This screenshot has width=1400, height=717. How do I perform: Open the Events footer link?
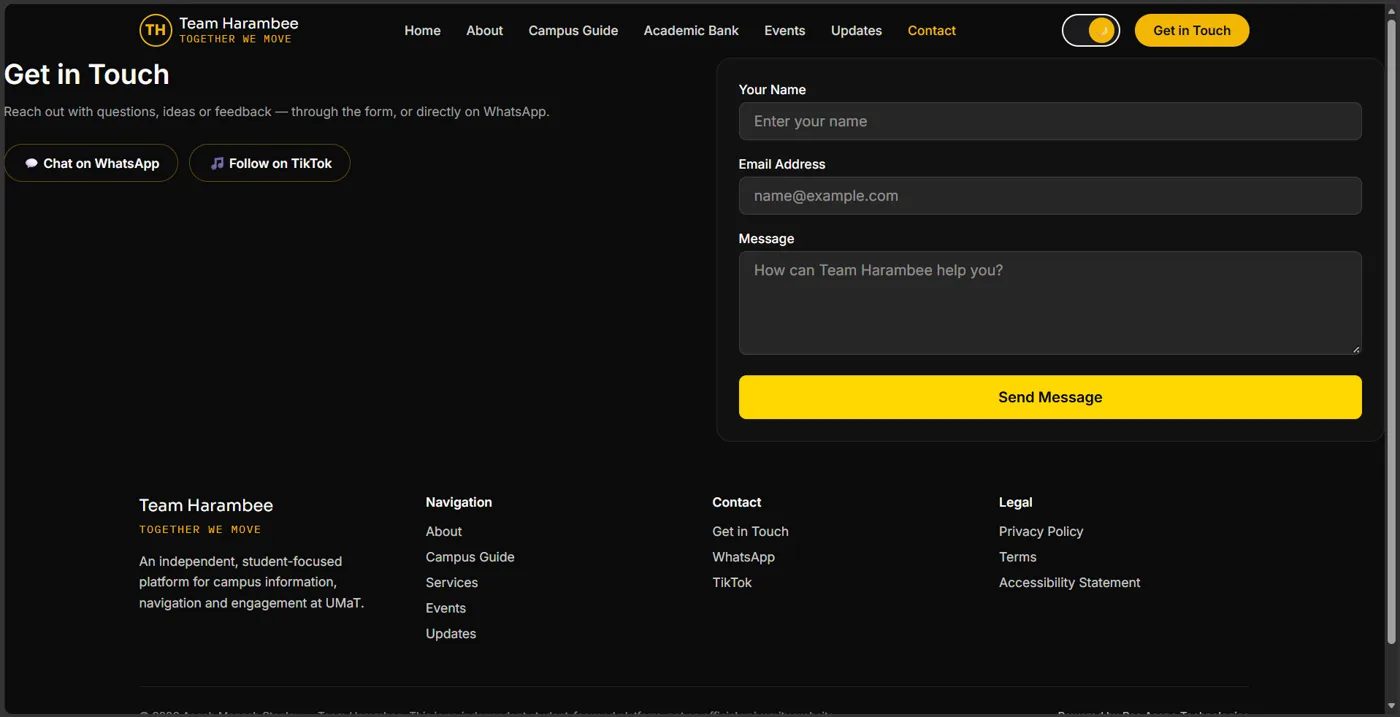click(x=446, y=608)
